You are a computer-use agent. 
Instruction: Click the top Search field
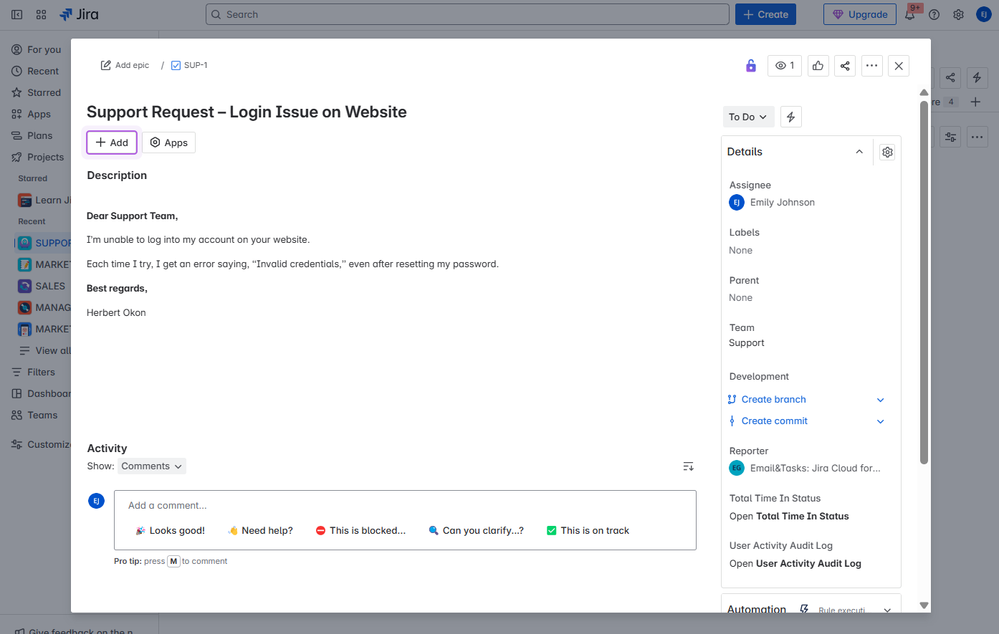pos(467,14)
